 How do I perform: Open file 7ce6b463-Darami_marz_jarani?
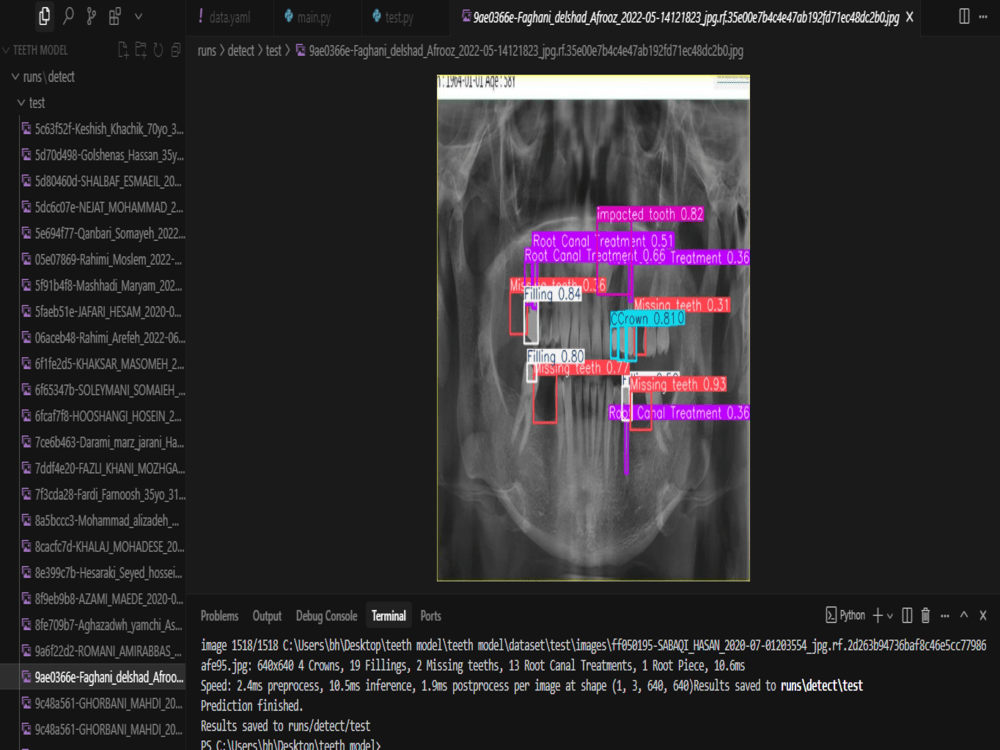(x=102, y=443)
